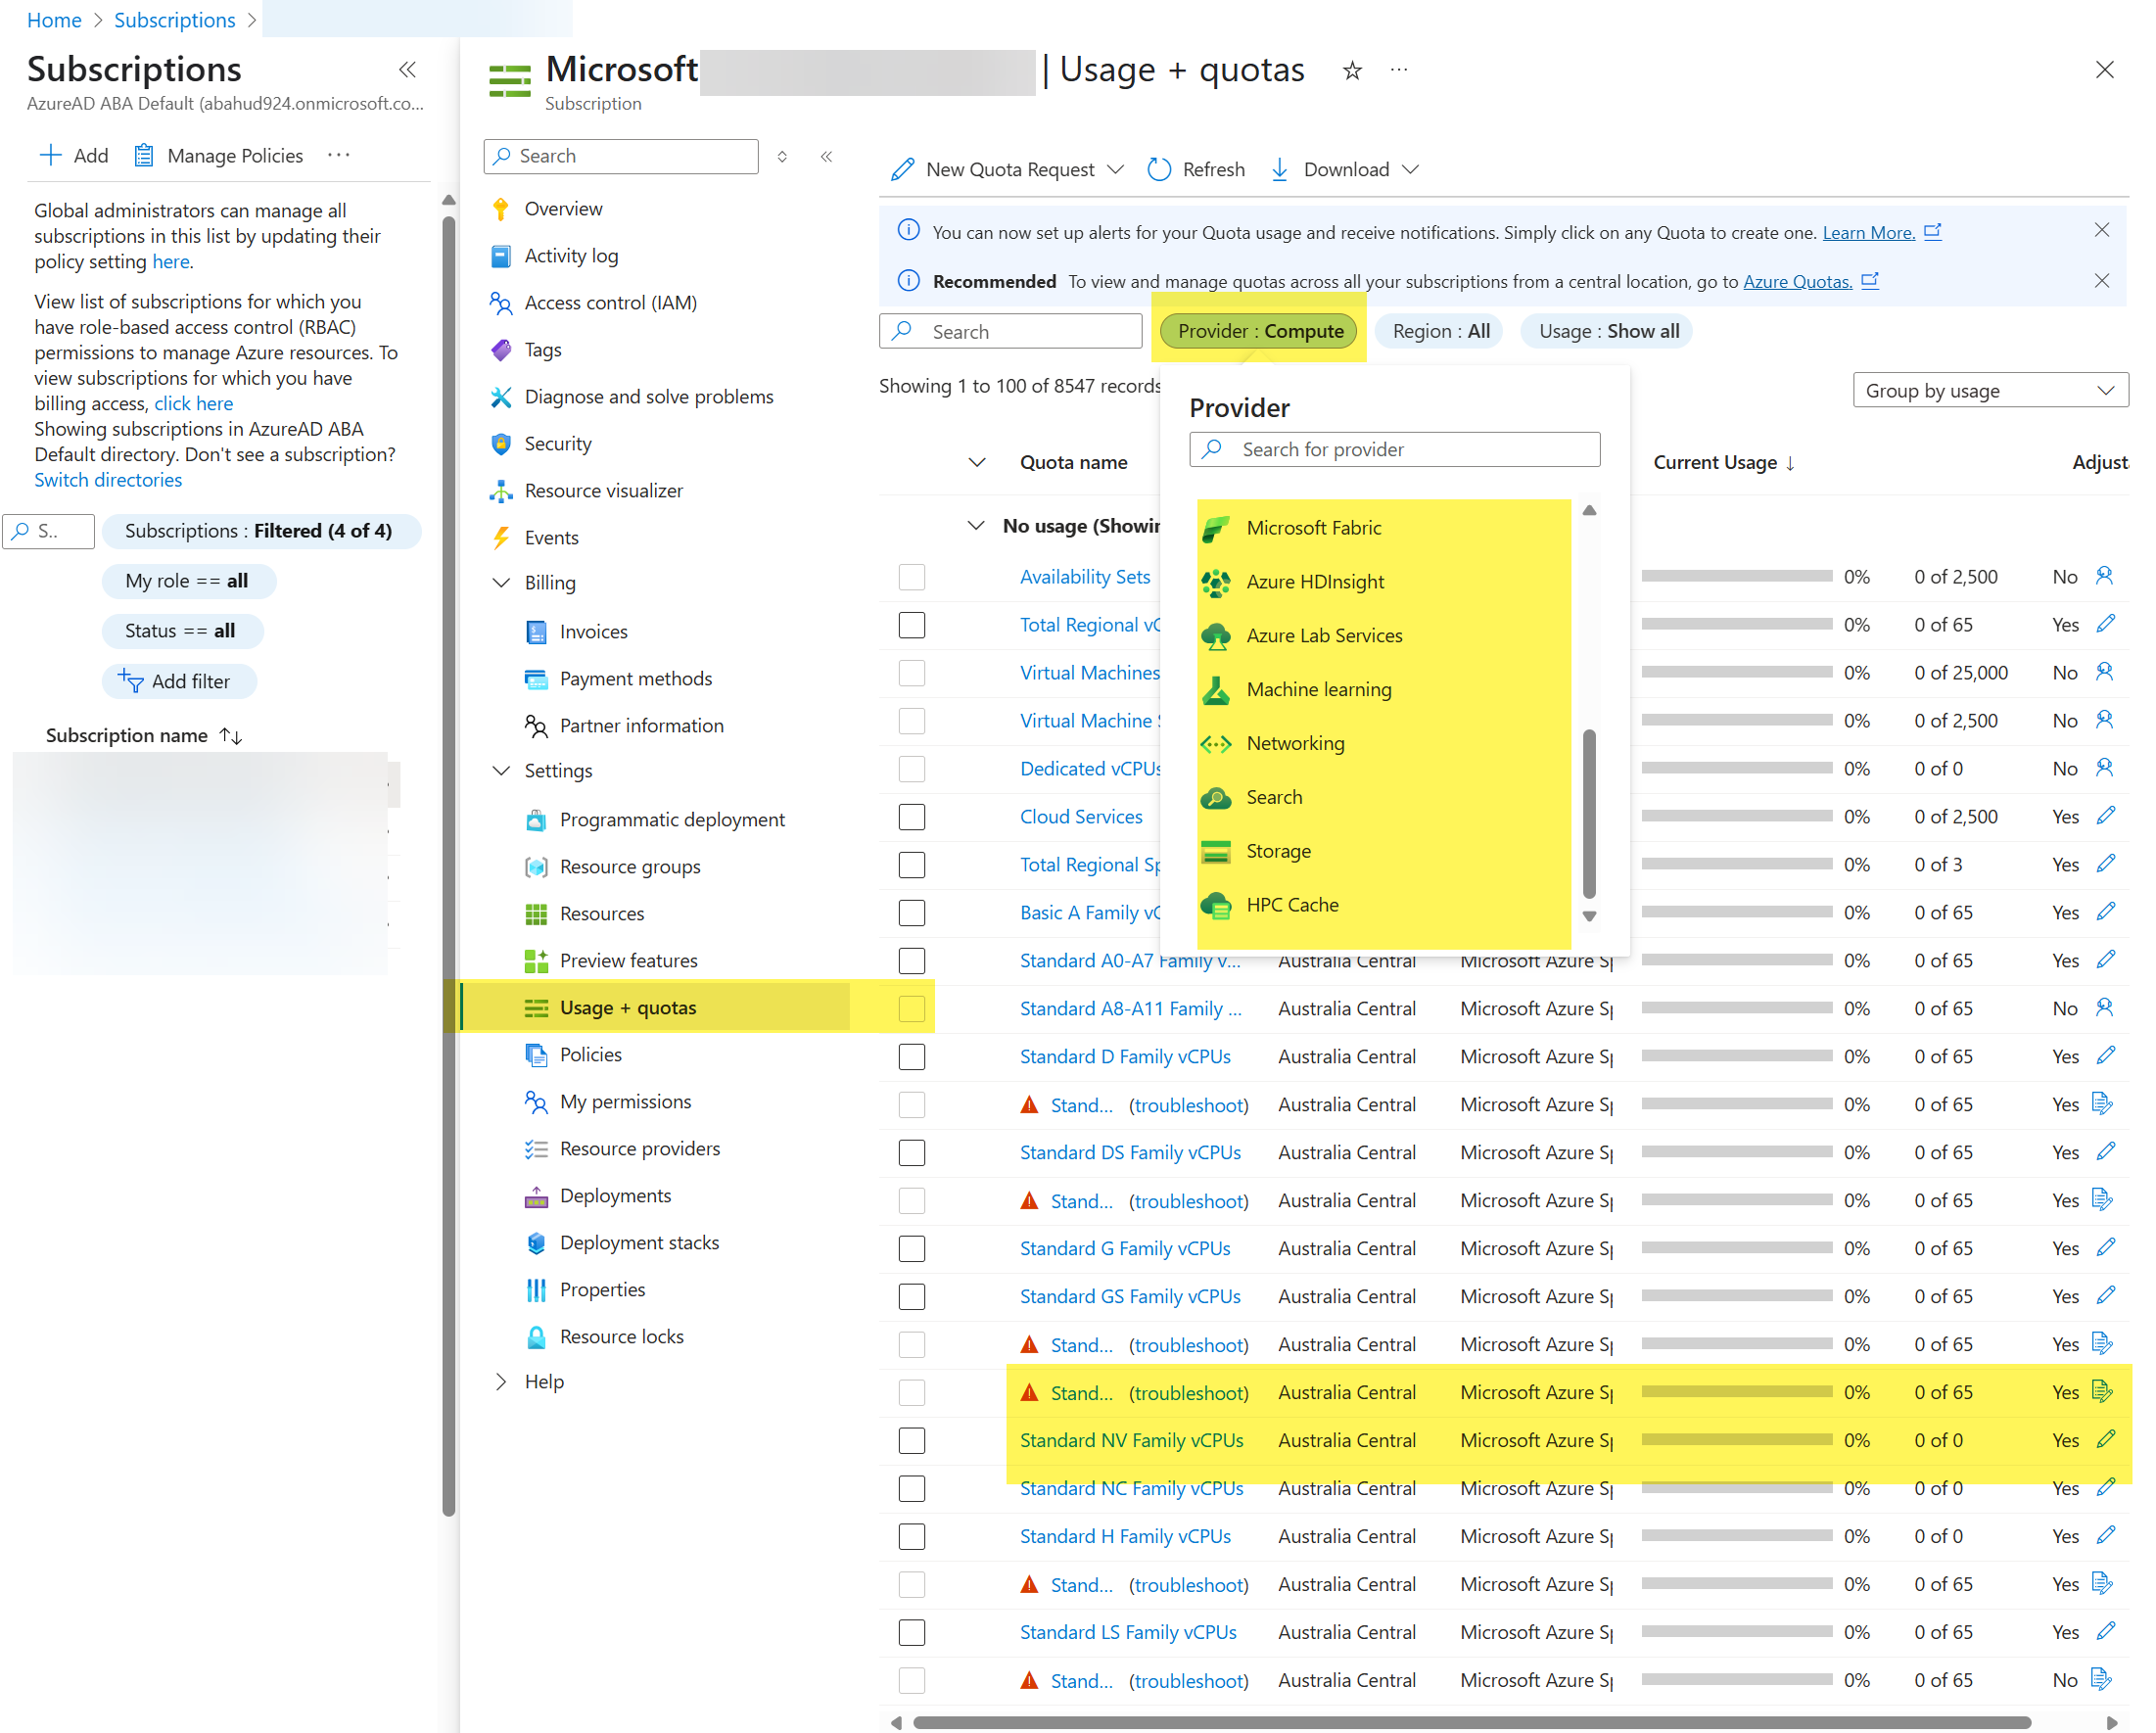Open the Azure Quotas link

point(1797,282)
